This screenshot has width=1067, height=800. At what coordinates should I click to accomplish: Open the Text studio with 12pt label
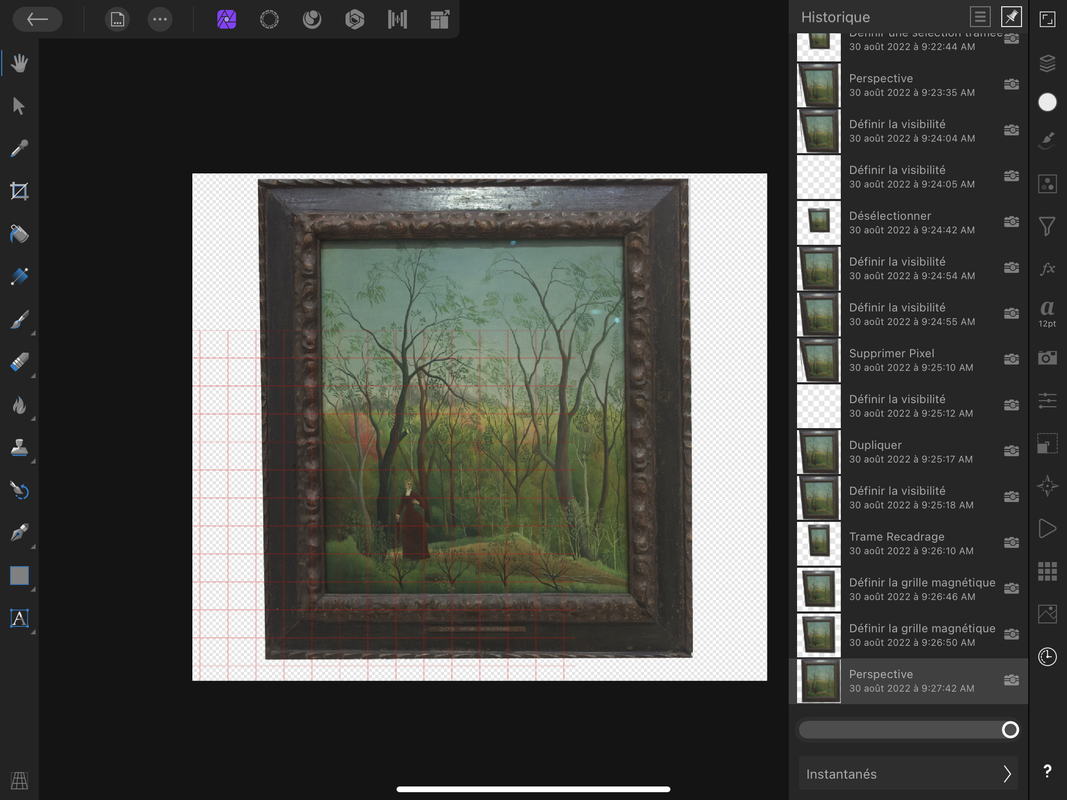(x=1047, y=313)
